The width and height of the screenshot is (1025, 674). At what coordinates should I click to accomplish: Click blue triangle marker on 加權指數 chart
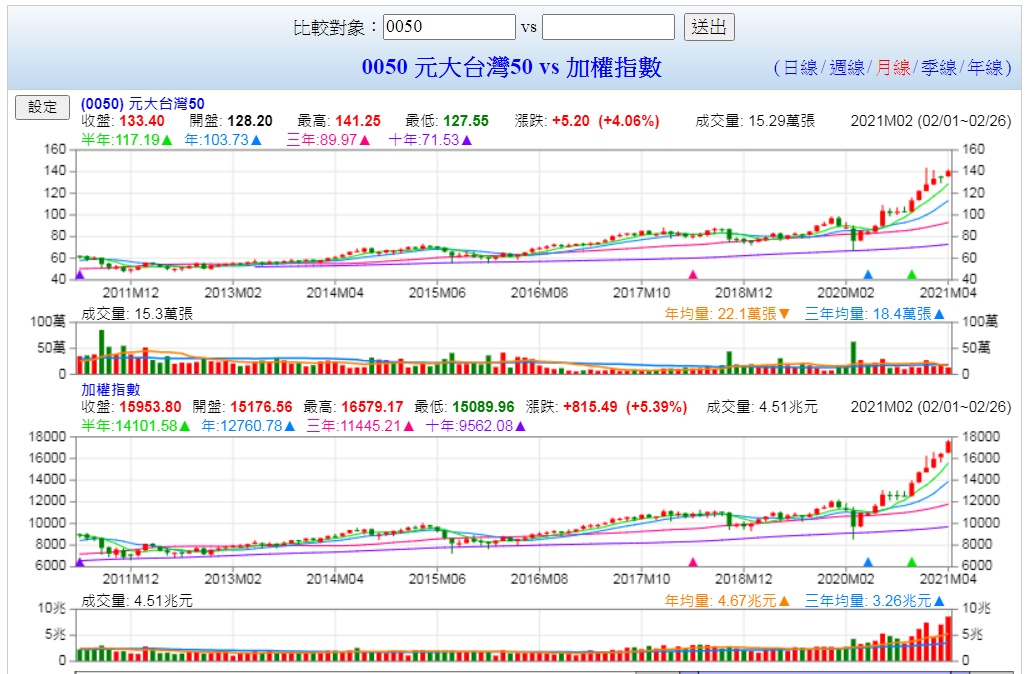coord(868,562)
